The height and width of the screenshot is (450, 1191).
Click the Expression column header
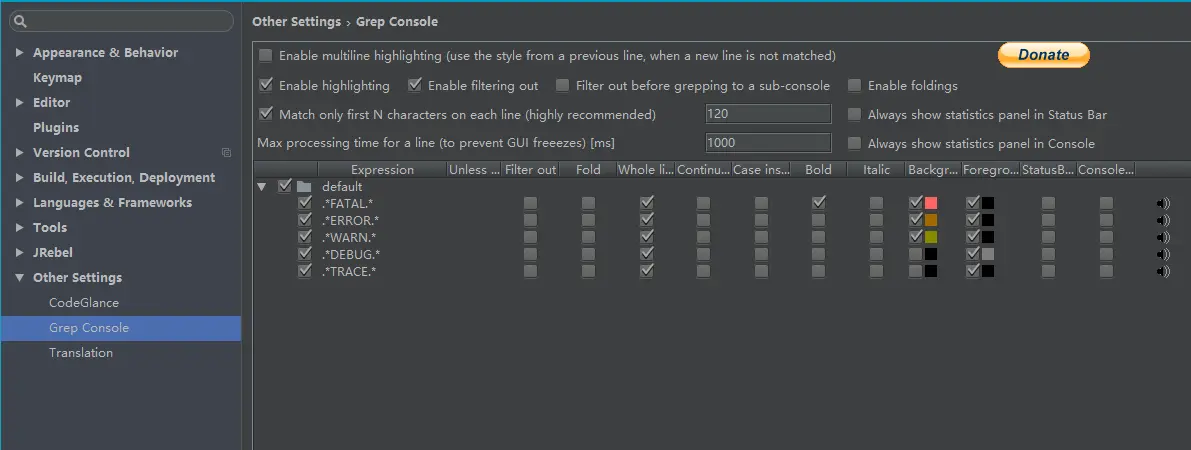coord(382,170)
